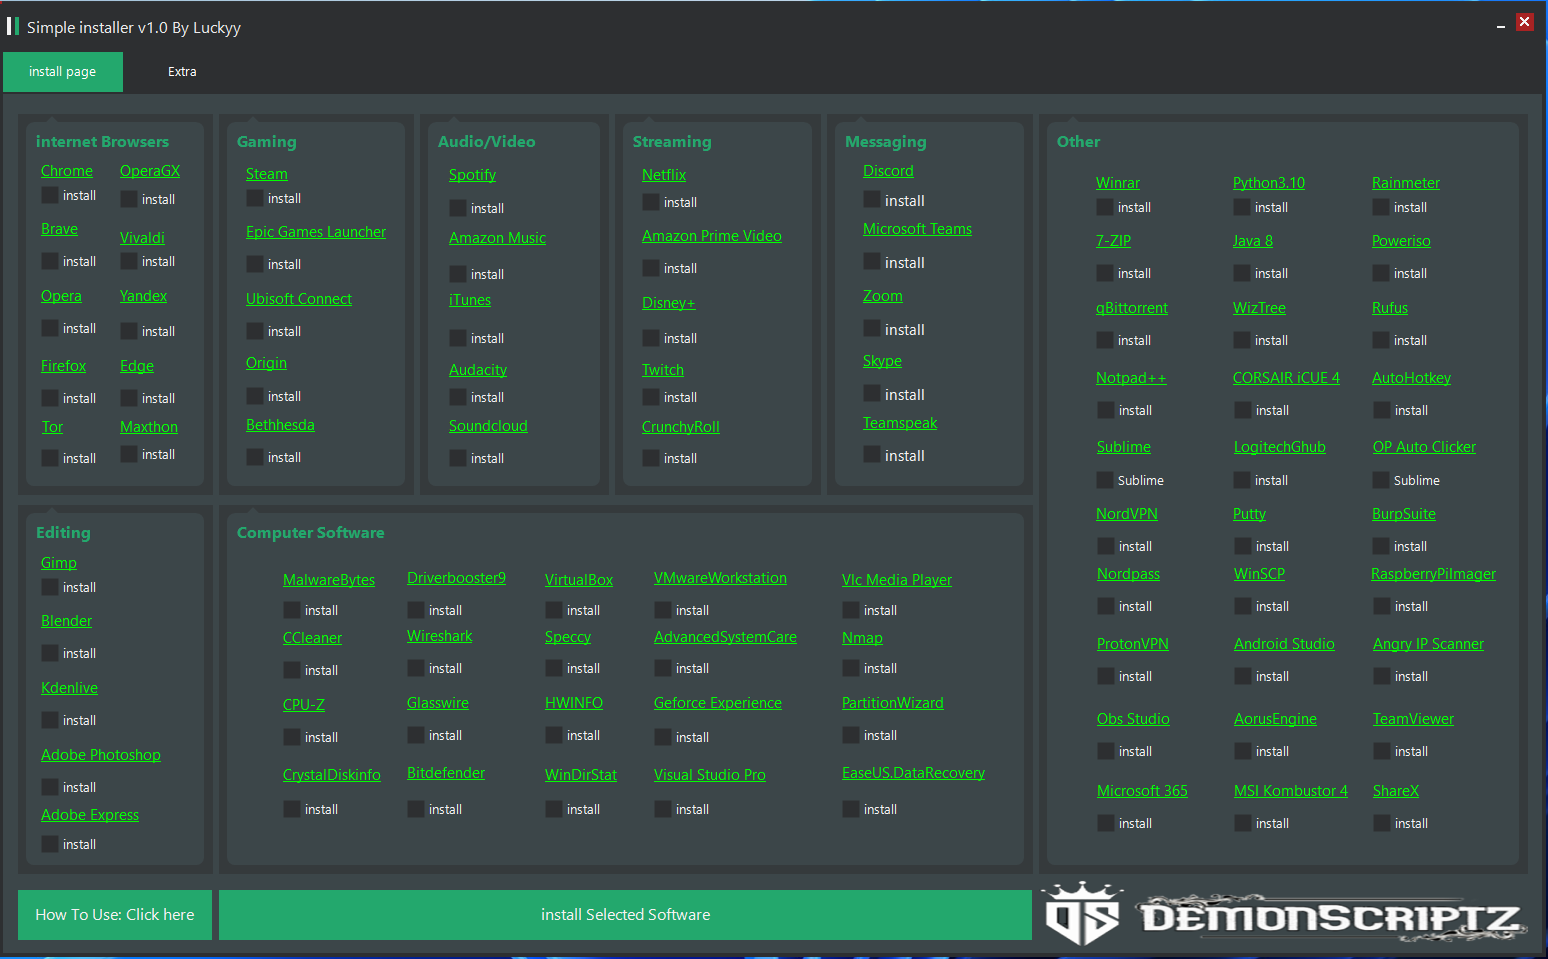Check the install box under Chrome
The width and height of the screenshot is (1548, 959).
[50, 196]
